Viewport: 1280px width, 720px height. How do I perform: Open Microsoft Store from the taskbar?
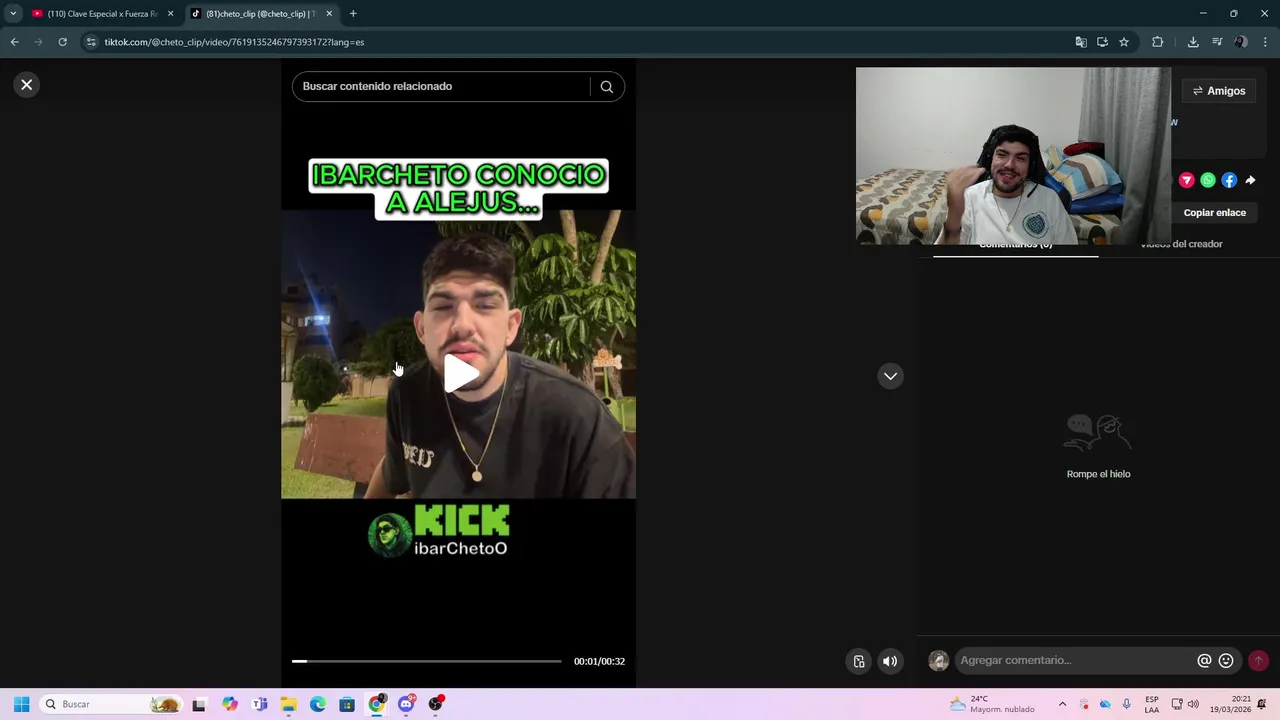(x=347, y=704)
